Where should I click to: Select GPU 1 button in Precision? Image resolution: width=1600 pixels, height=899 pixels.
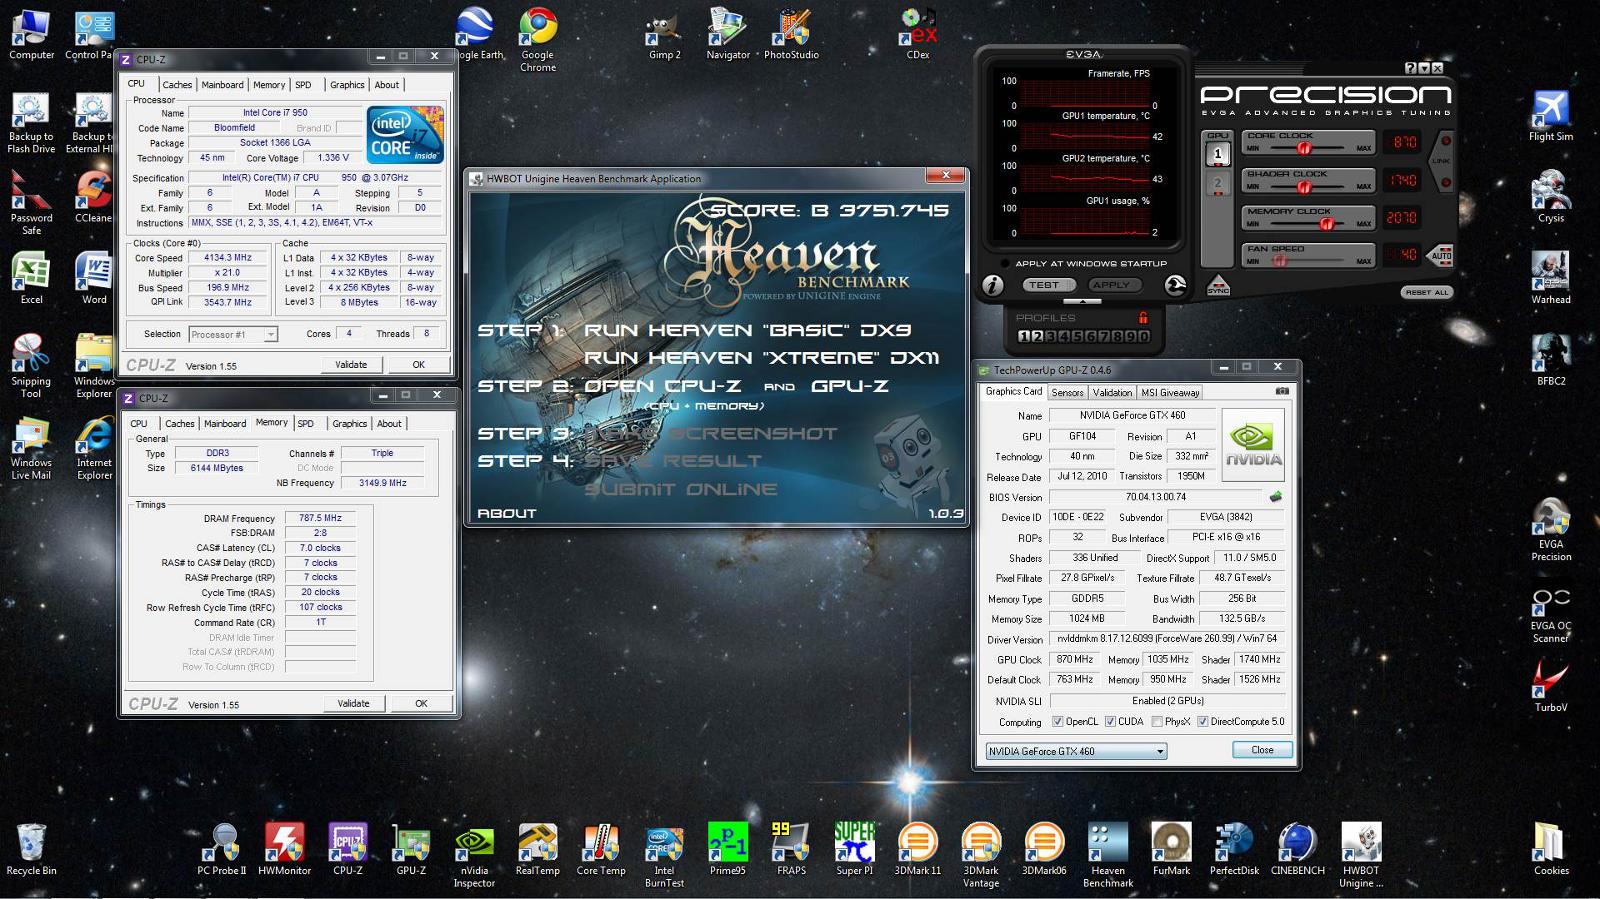pyautogui.click(x=1218, y=154)
